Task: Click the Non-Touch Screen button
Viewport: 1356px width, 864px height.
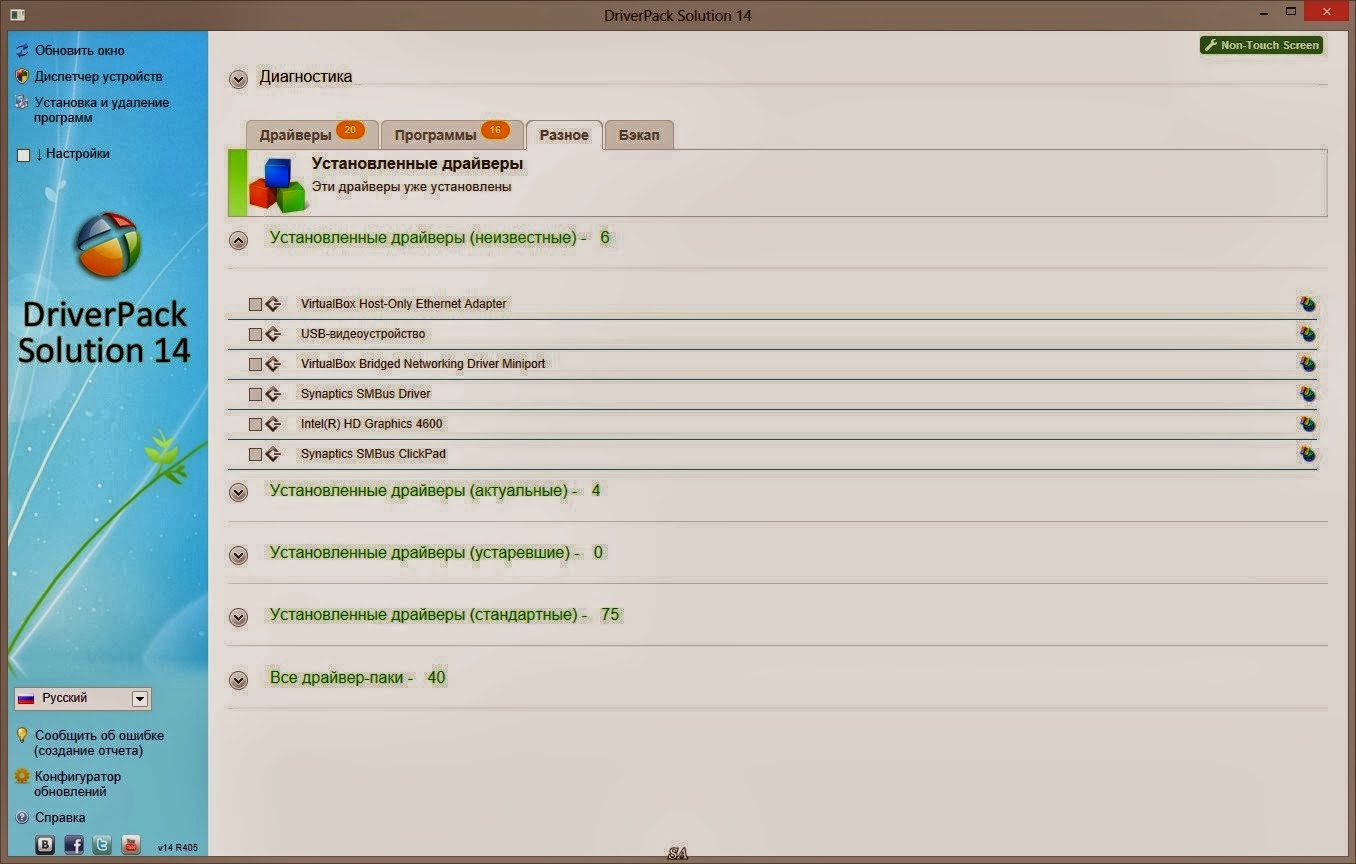Action: [x=1262, y=45]
